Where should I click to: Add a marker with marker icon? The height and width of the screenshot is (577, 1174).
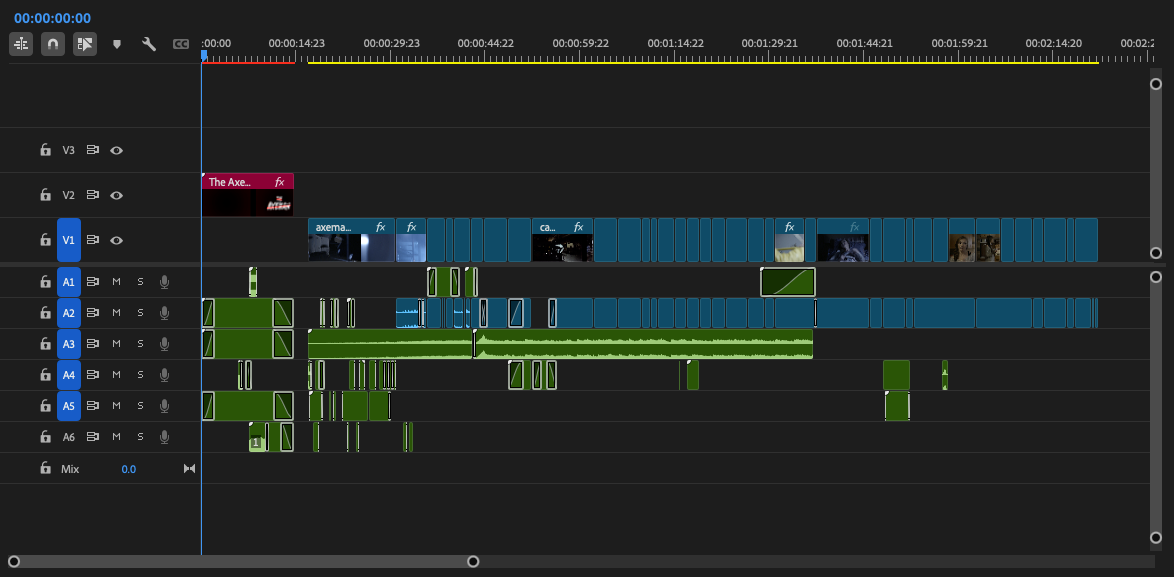[x=117, y=44]
